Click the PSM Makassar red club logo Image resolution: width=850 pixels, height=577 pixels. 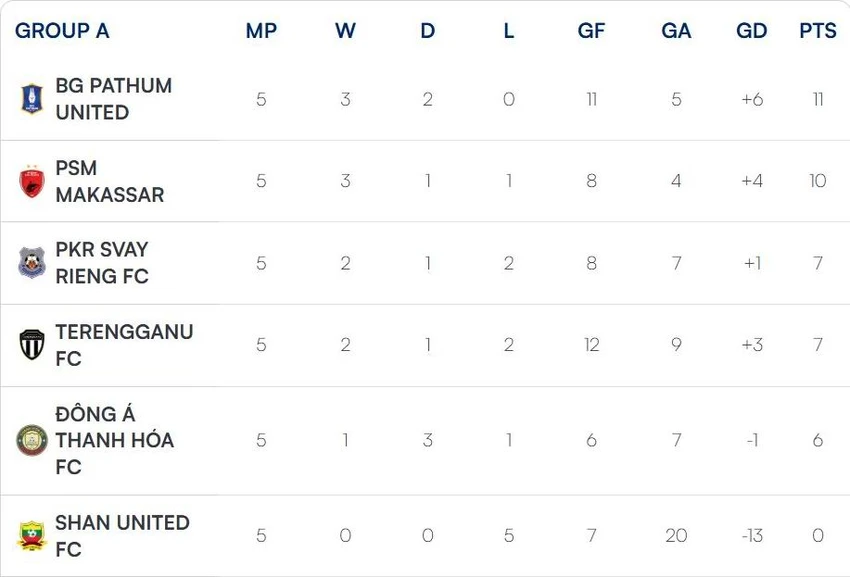pos(32,181)
